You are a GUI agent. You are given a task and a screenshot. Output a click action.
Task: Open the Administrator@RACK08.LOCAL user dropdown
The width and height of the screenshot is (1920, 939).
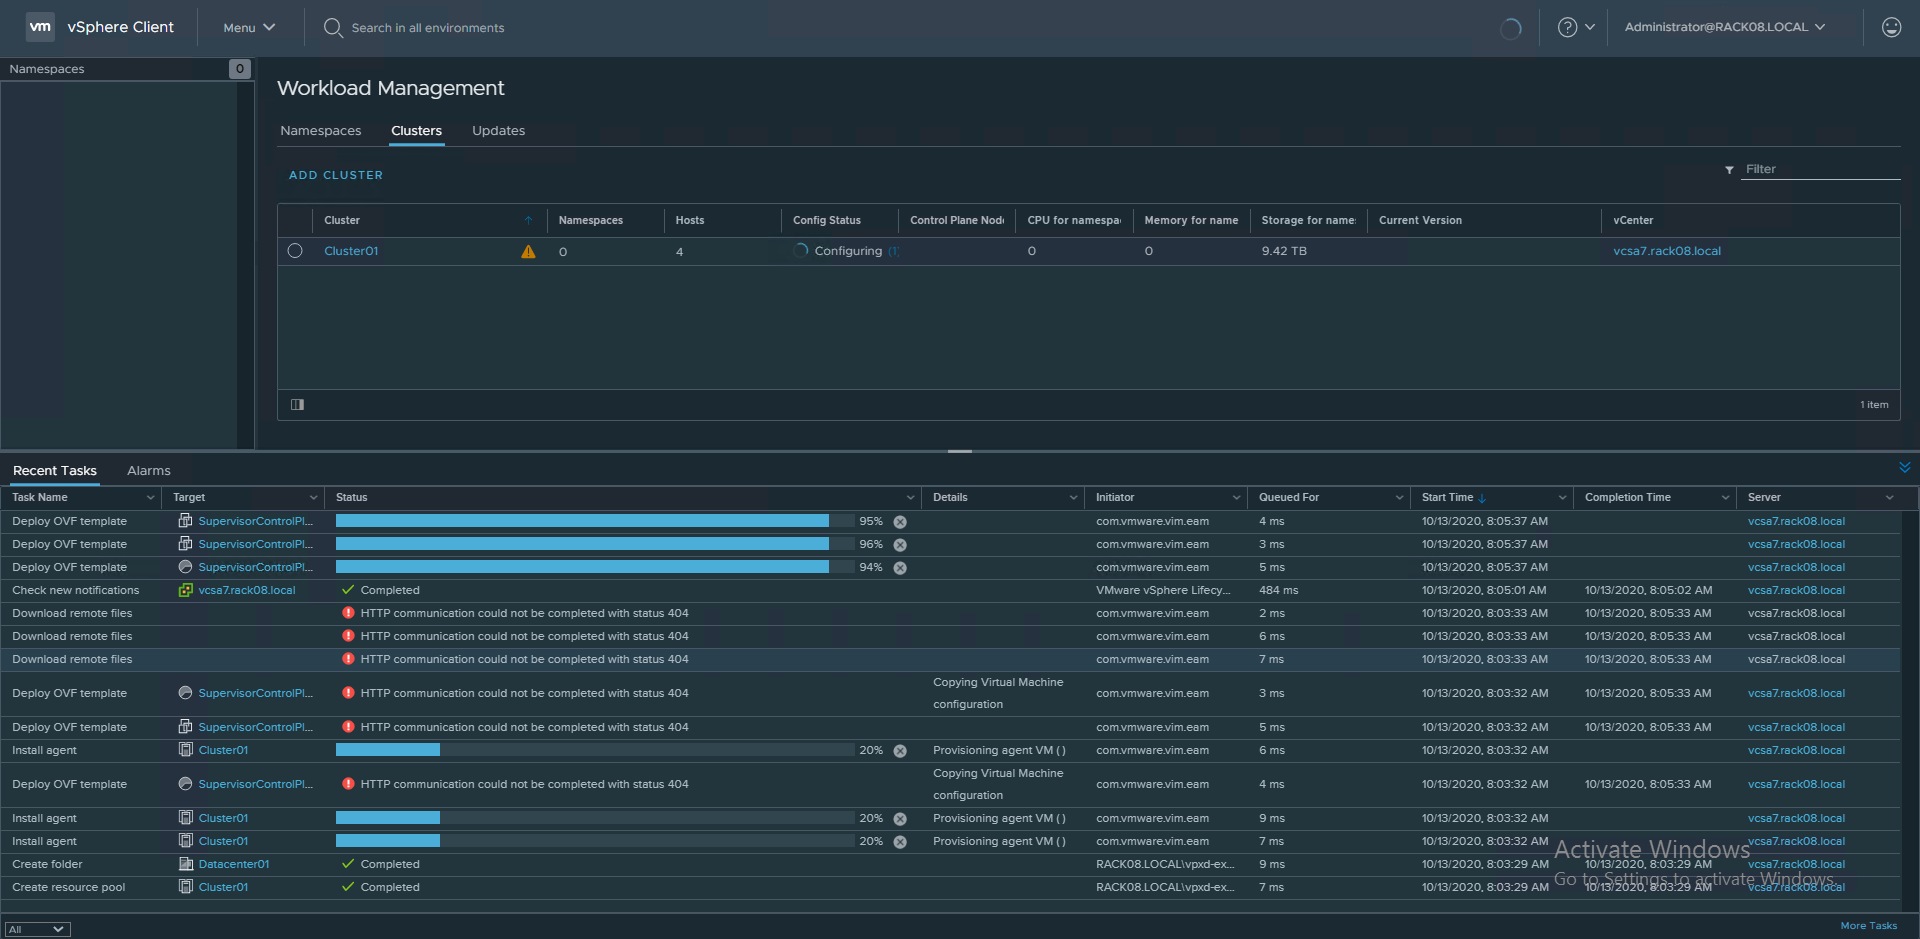point(1725,27)
